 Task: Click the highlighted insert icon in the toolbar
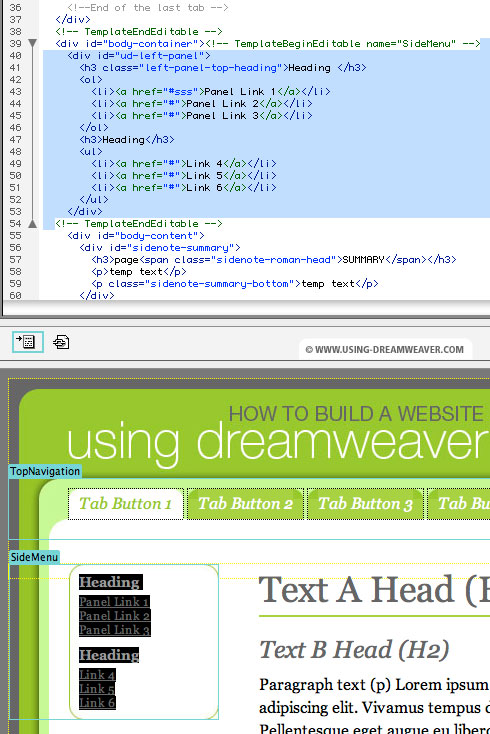[28, 342]
